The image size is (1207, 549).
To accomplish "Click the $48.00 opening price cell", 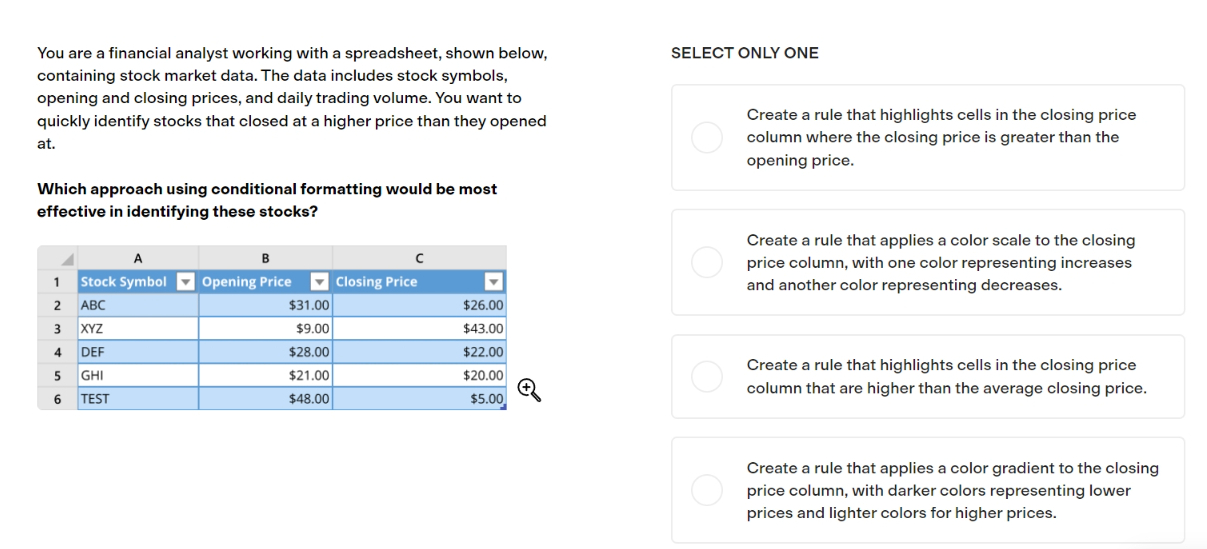I will pyautogui.click(x=265, y=398).
